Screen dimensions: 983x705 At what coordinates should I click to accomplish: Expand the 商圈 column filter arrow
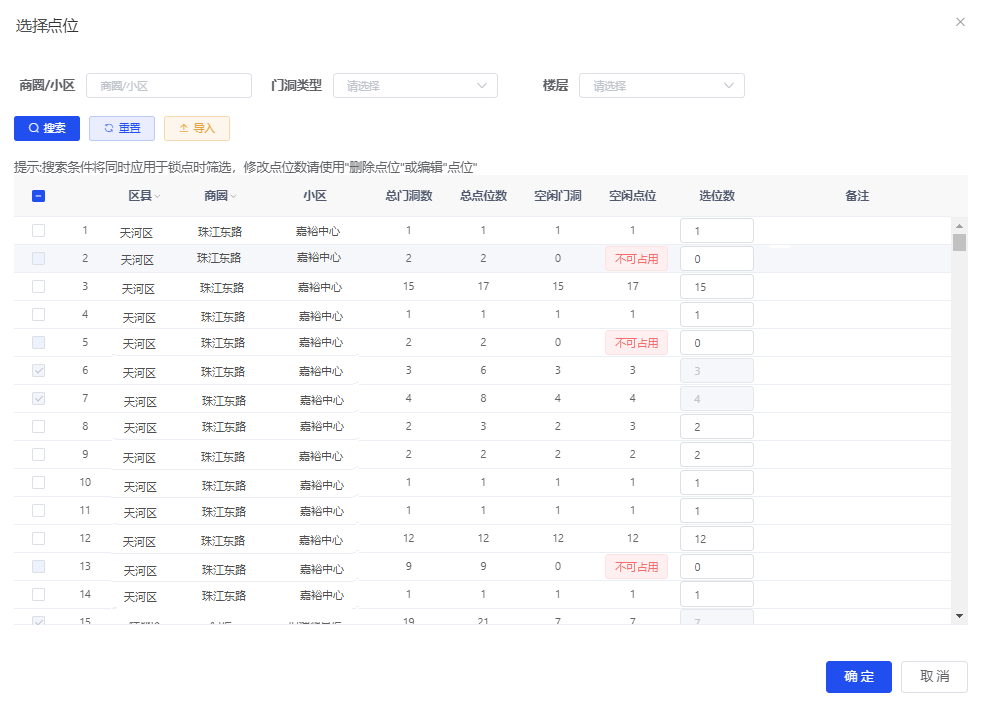click(x=234, y=197)
